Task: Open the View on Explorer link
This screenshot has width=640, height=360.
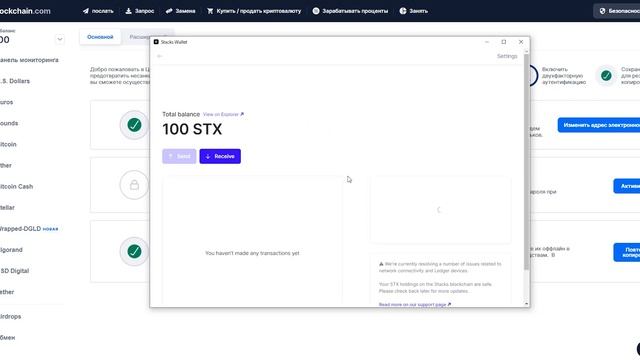Action: pyautogui.click(x=223, y=114)
